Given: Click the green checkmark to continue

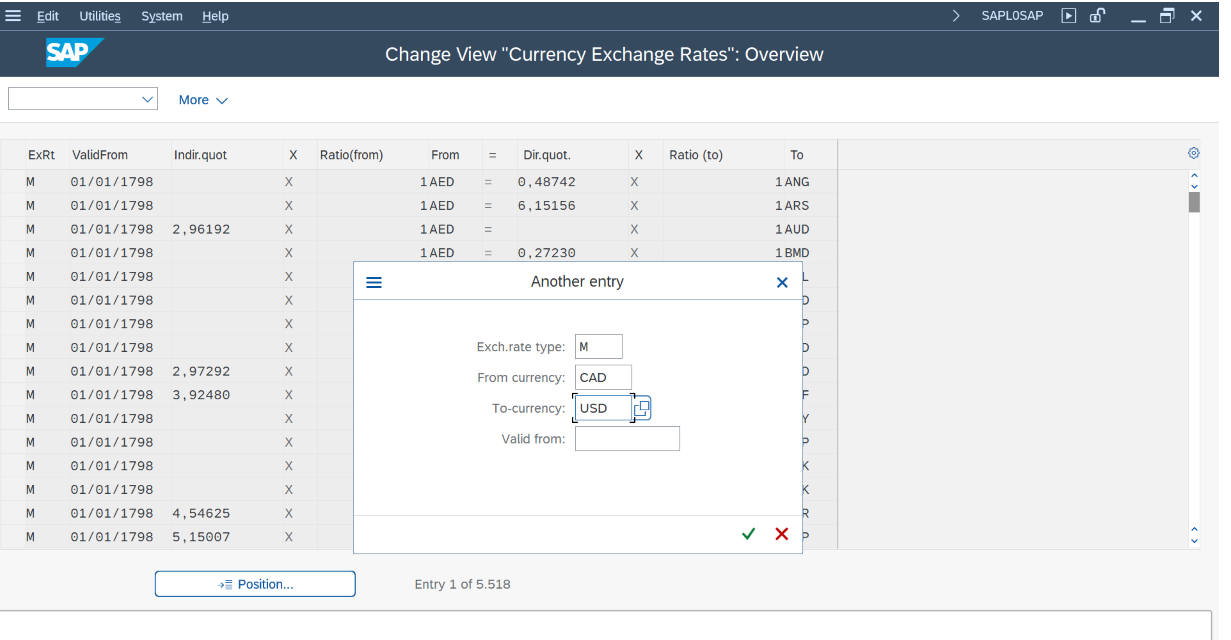Looking at the screenshot, I should (748, 534).
